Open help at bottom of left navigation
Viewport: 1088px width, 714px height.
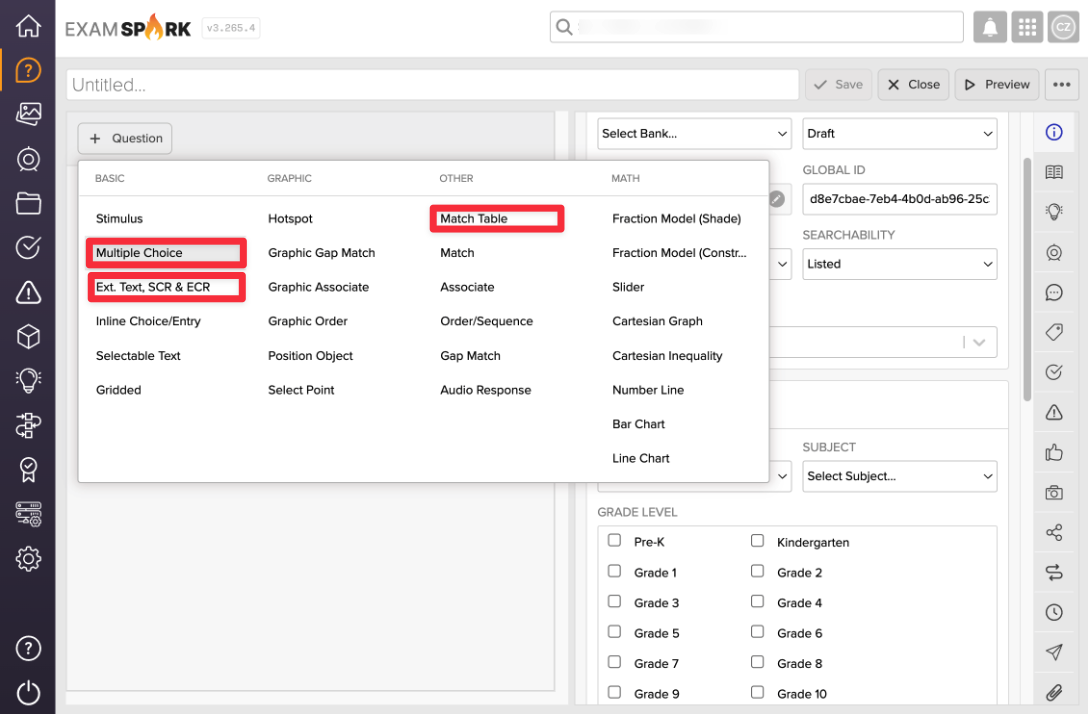(28, 648)
